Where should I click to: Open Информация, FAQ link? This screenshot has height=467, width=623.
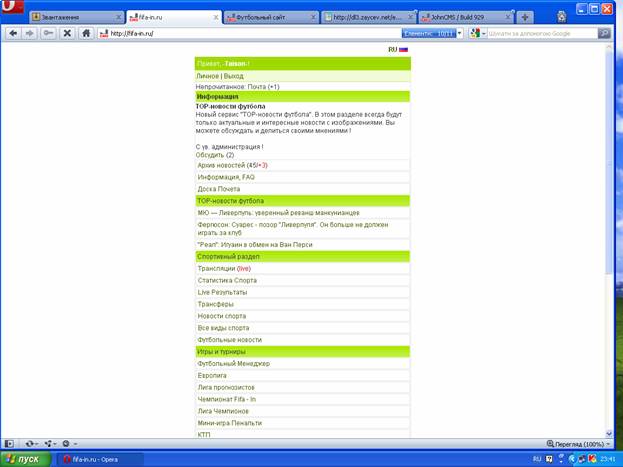[x=226, y=177]
